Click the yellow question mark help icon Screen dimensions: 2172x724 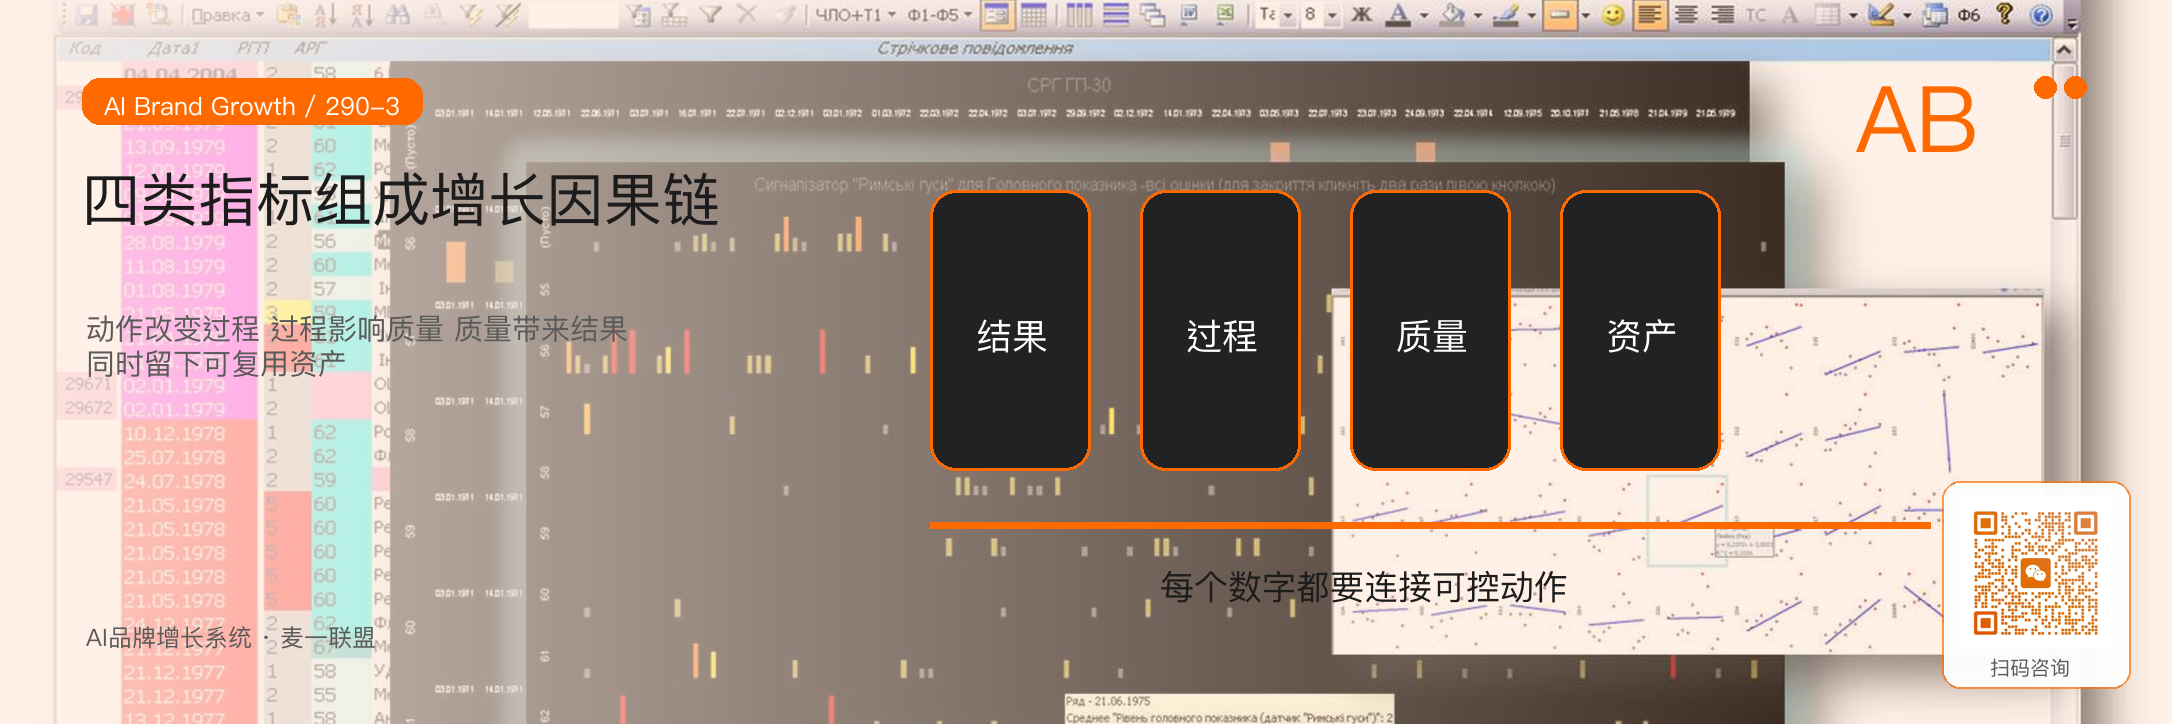[x=2005, y=14]
